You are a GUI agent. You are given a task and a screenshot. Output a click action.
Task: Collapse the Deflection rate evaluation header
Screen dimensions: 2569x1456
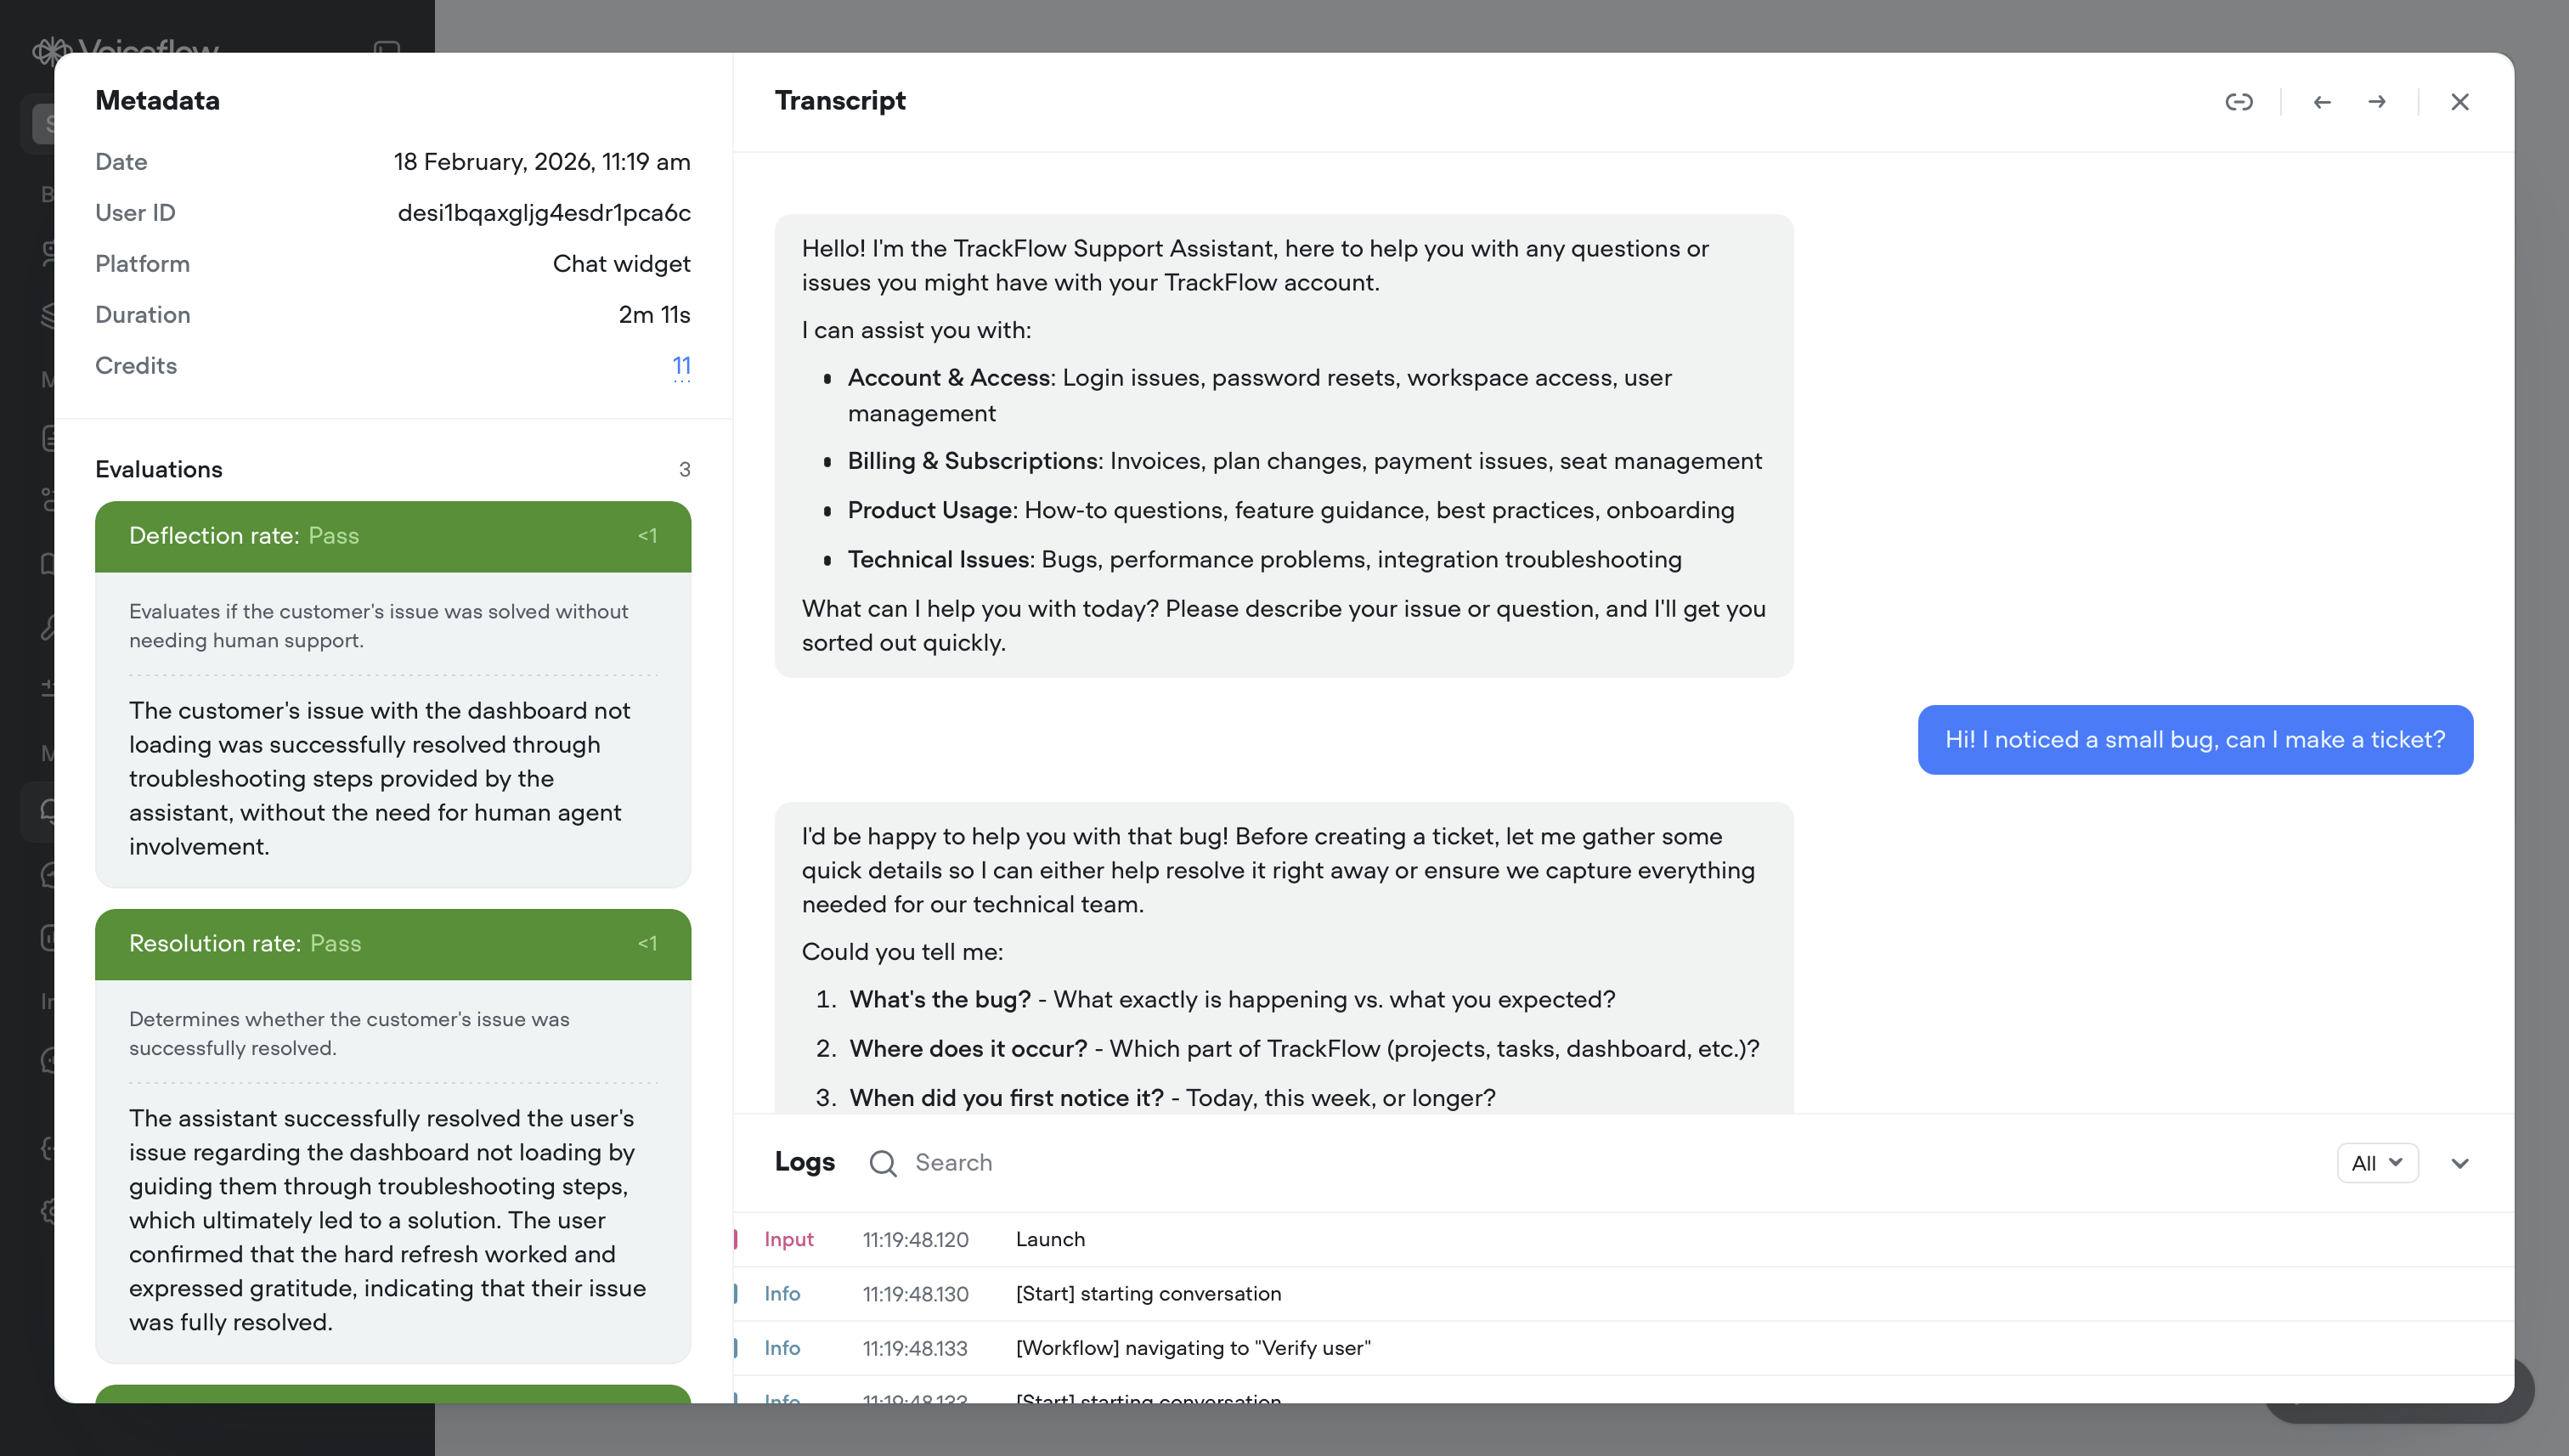(392, 536)
